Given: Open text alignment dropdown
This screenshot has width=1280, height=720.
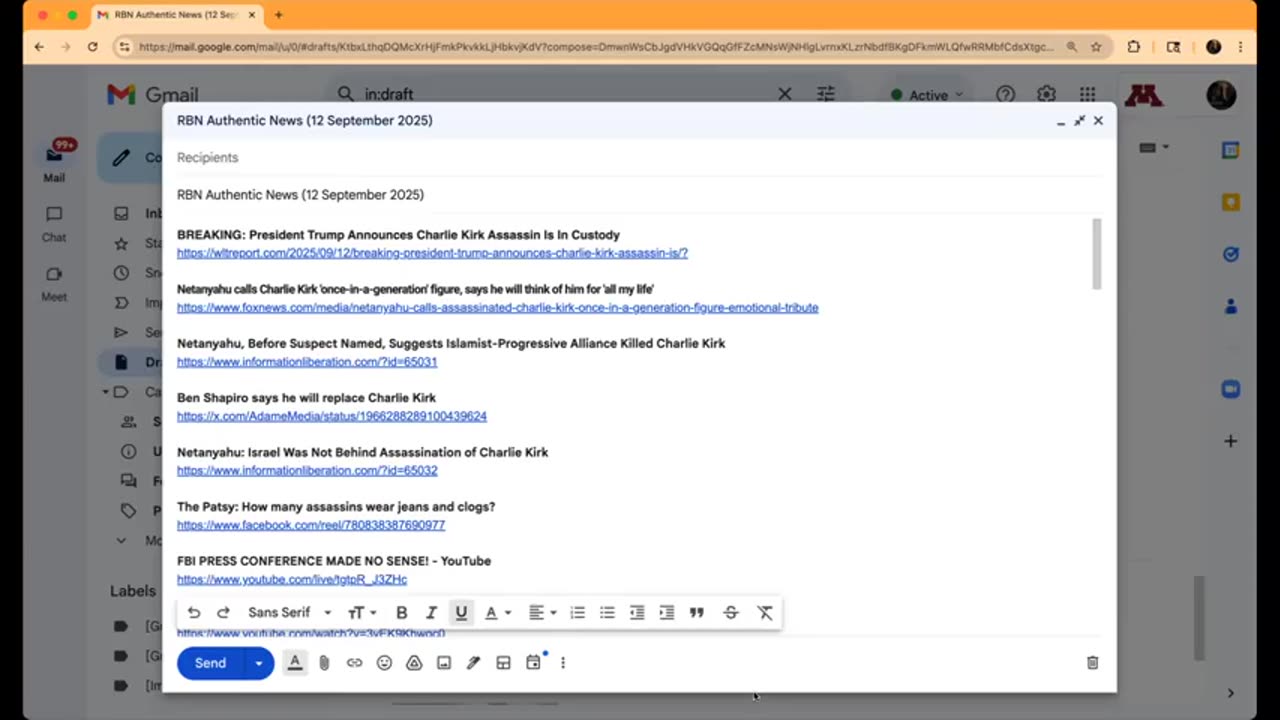Looking at the screenshot, I should click(x=542, y=613).
